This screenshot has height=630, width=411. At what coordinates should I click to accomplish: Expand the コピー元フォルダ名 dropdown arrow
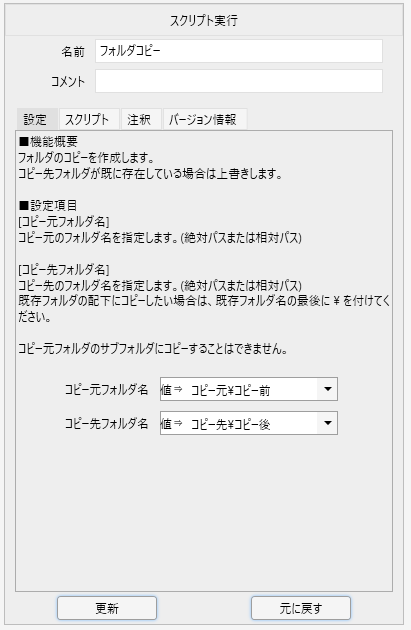tap(327, 389)
